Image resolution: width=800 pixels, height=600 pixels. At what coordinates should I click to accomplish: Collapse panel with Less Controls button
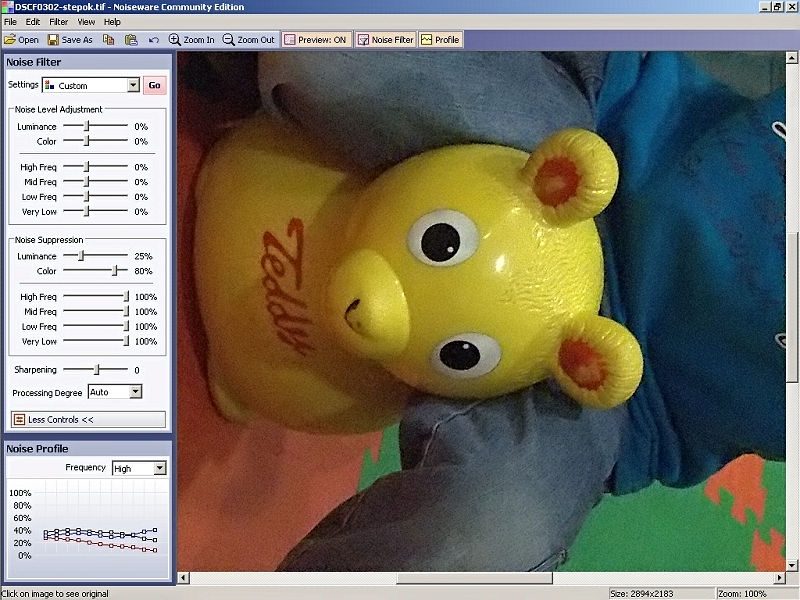(x=88, y=419)
